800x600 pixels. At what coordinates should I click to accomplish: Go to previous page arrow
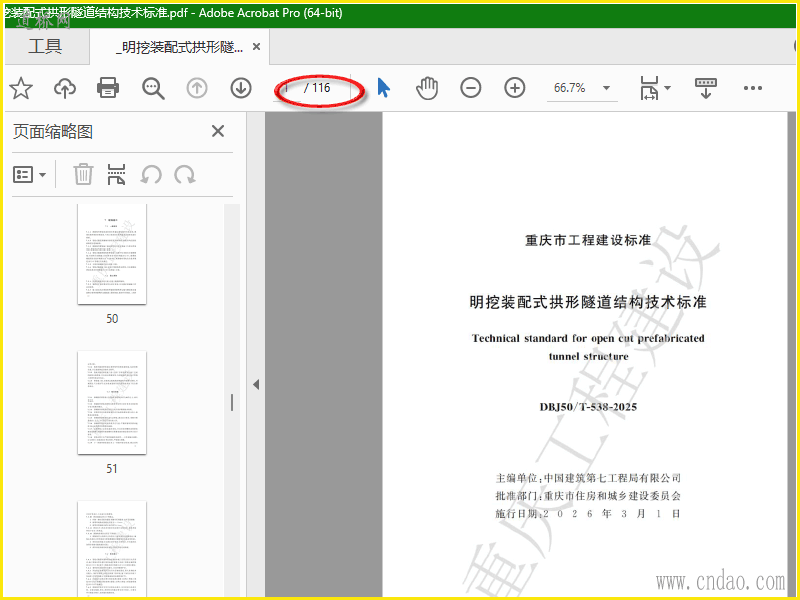tap(197, 88)
